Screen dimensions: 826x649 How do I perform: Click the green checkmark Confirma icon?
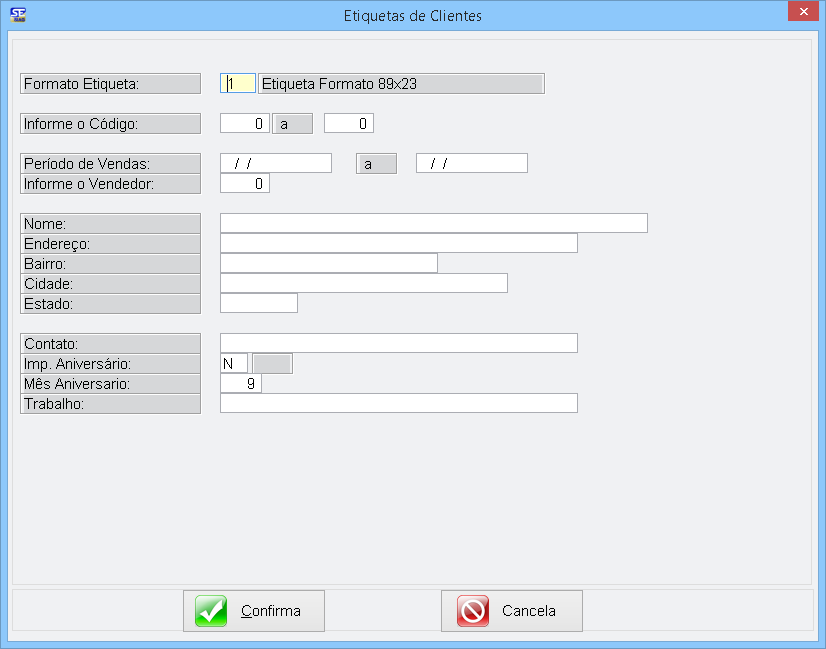click(x=211, y=611)
